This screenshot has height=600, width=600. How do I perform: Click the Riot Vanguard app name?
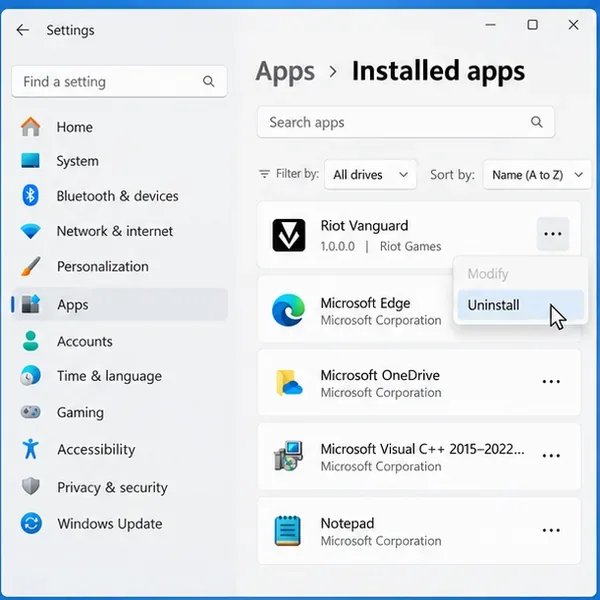[x=364, y=225]
